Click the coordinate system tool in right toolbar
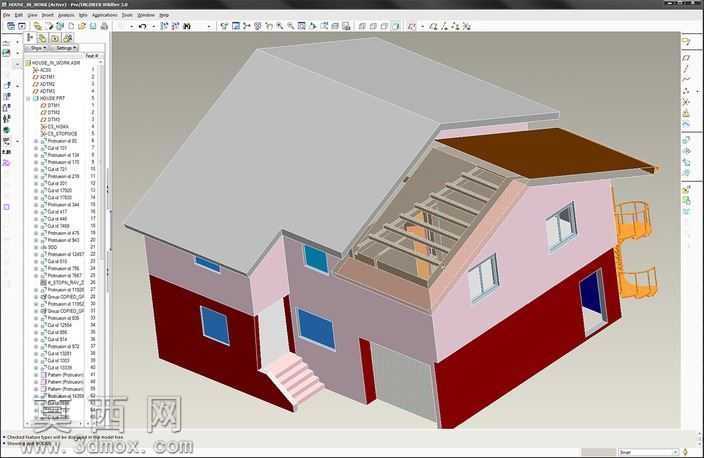This screenshot has width=704, height=458. 686,102
